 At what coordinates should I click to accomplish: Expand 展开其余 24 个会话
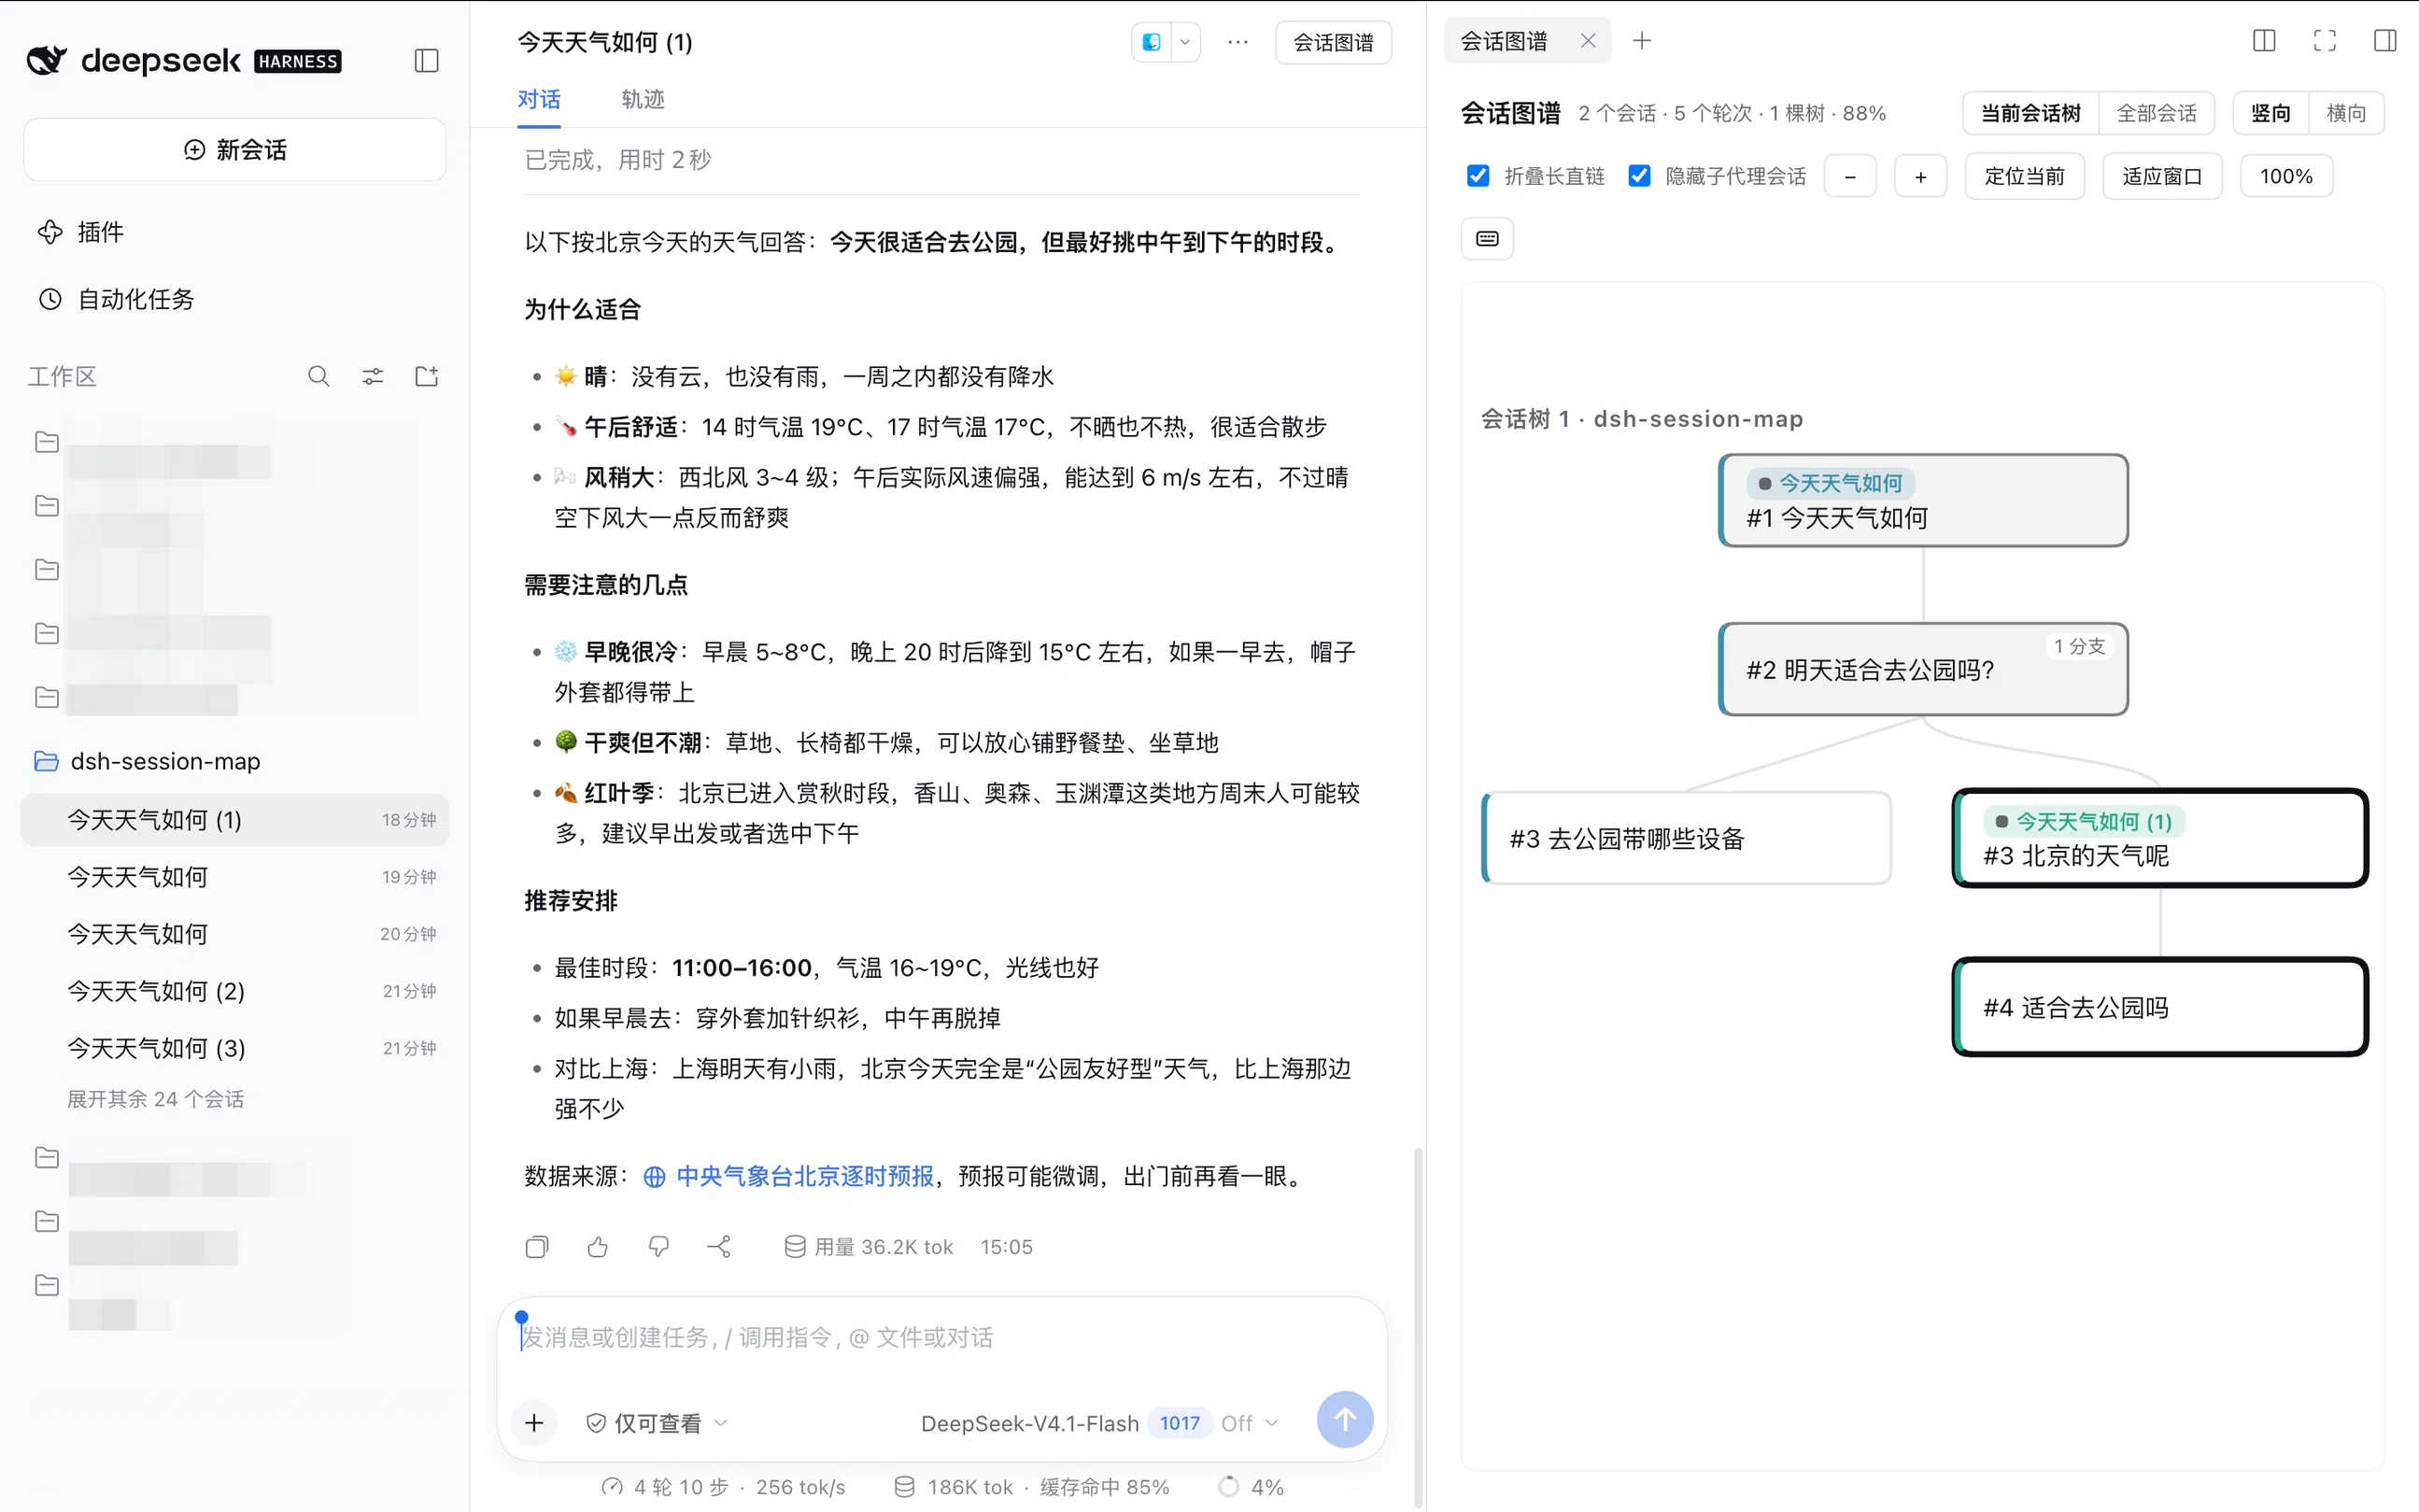pos(155,1098)
